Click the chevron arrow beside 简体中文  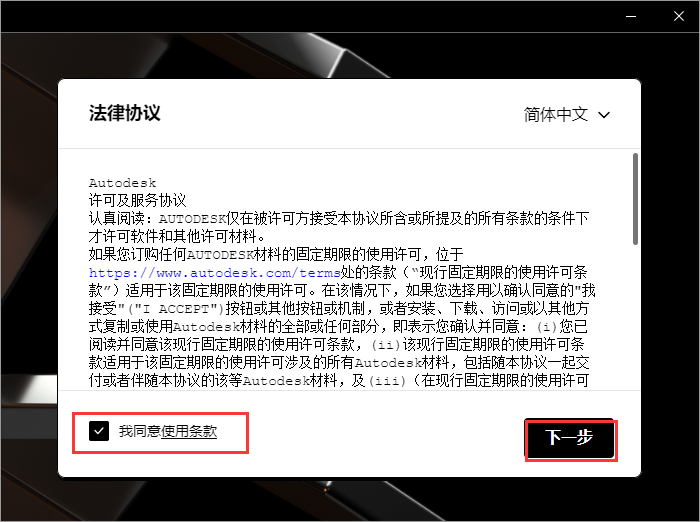604,115
